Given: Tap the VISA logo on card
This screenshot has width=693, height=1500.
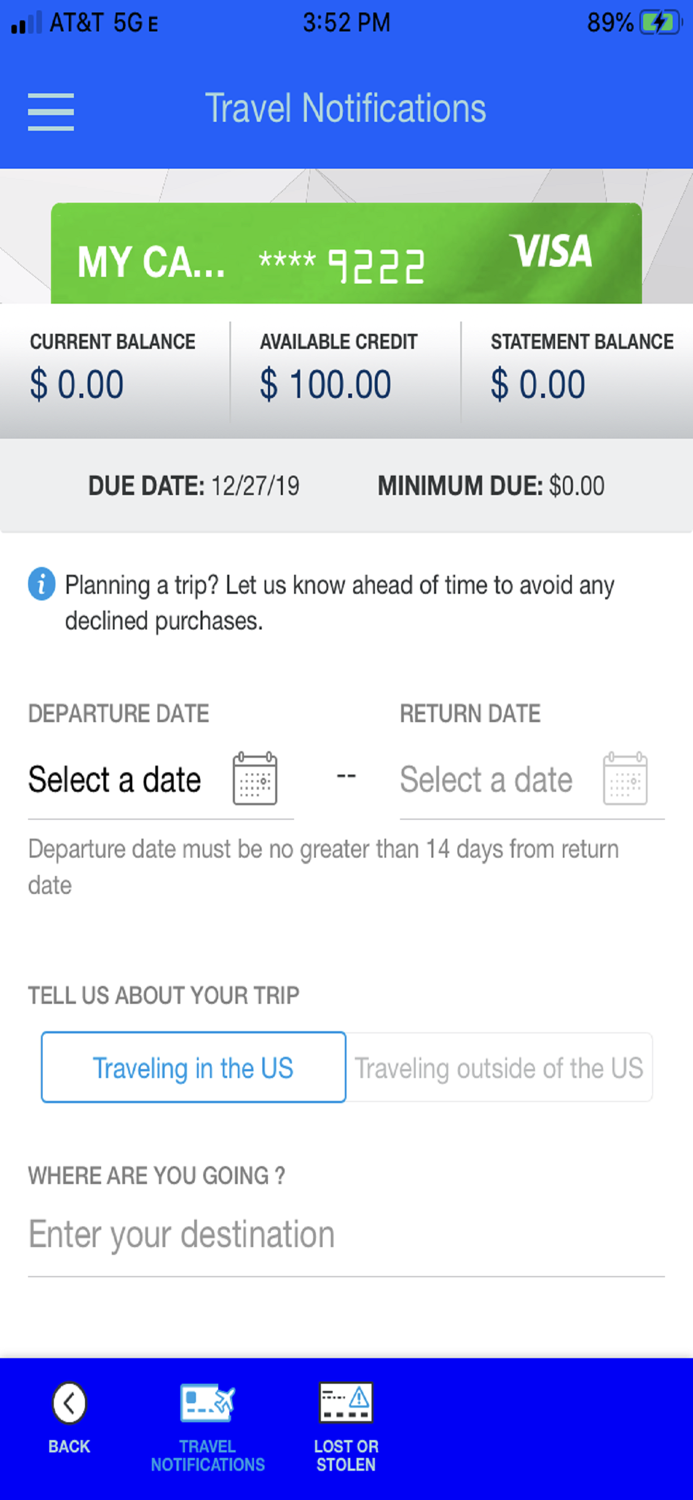Looking at the screenshot, I should pyautogui.click(x=551, y=252).
